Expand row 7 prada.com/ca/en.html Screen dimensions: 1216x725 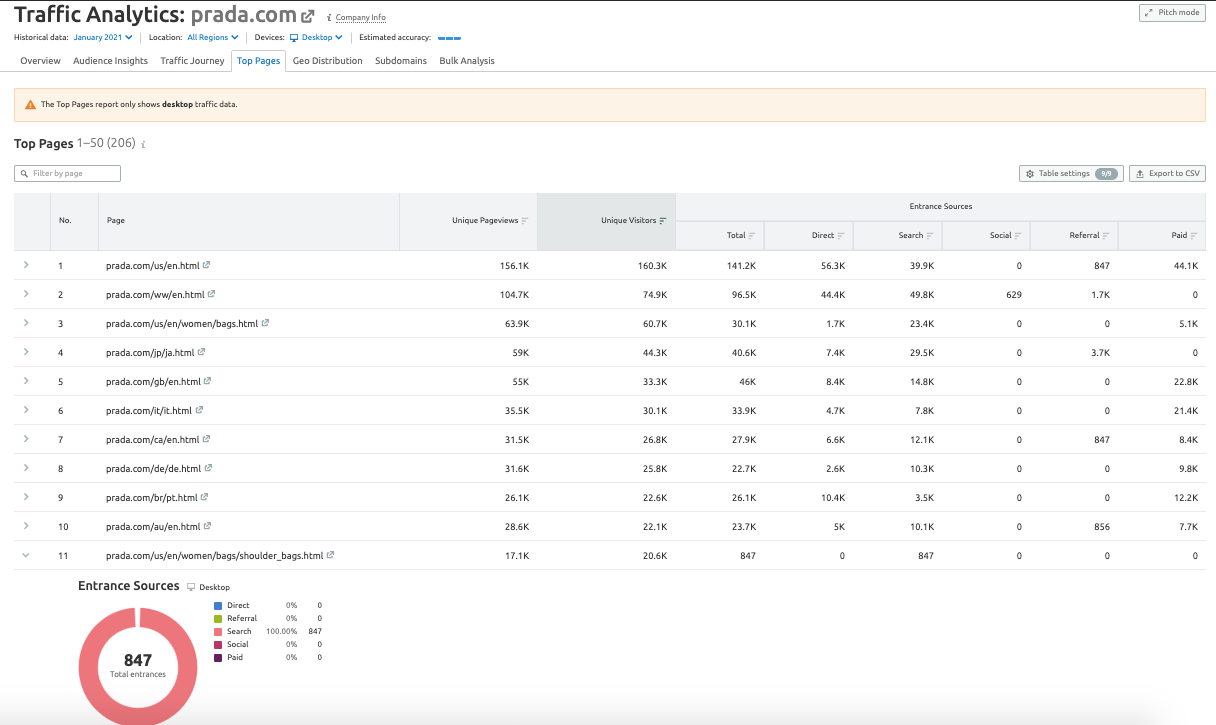(26, 439)
